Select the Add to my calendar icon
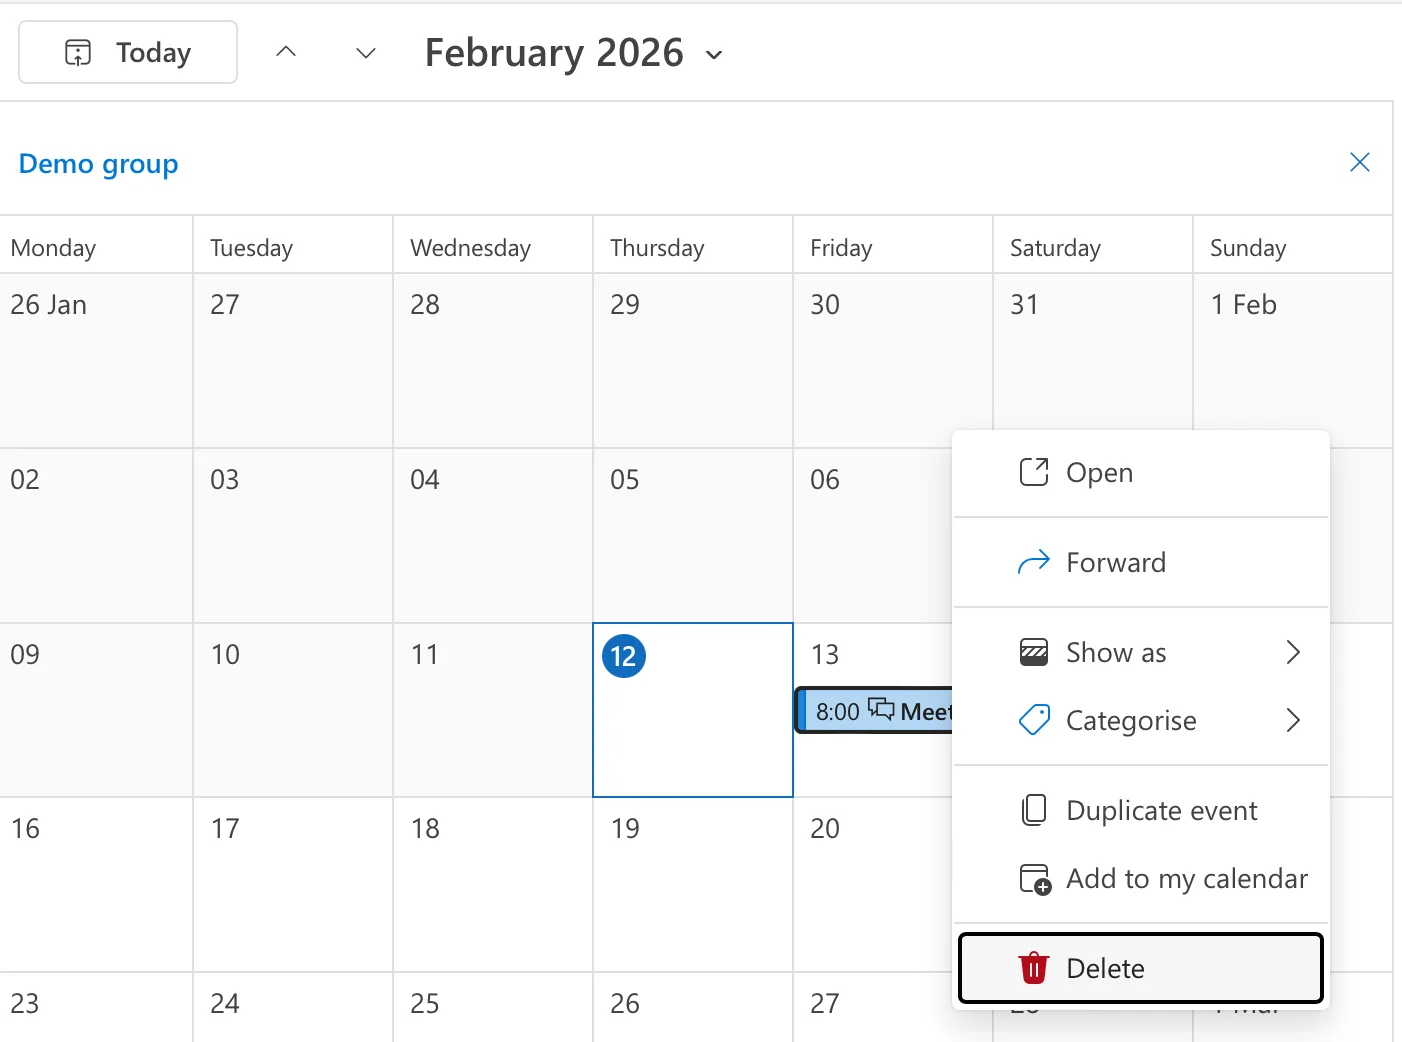Screen dimensions: 1402x1042 [1035, 879]
